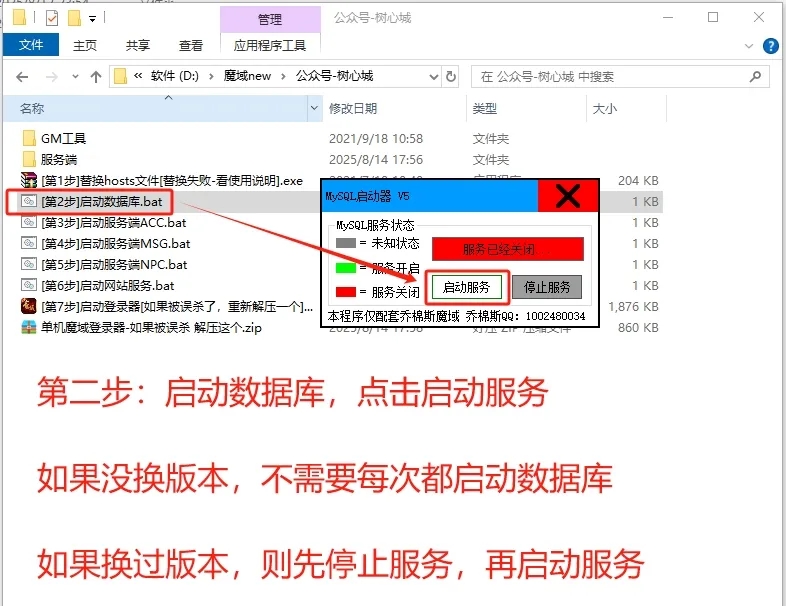Click the 启动服务 button

click(x=467, y=287)
